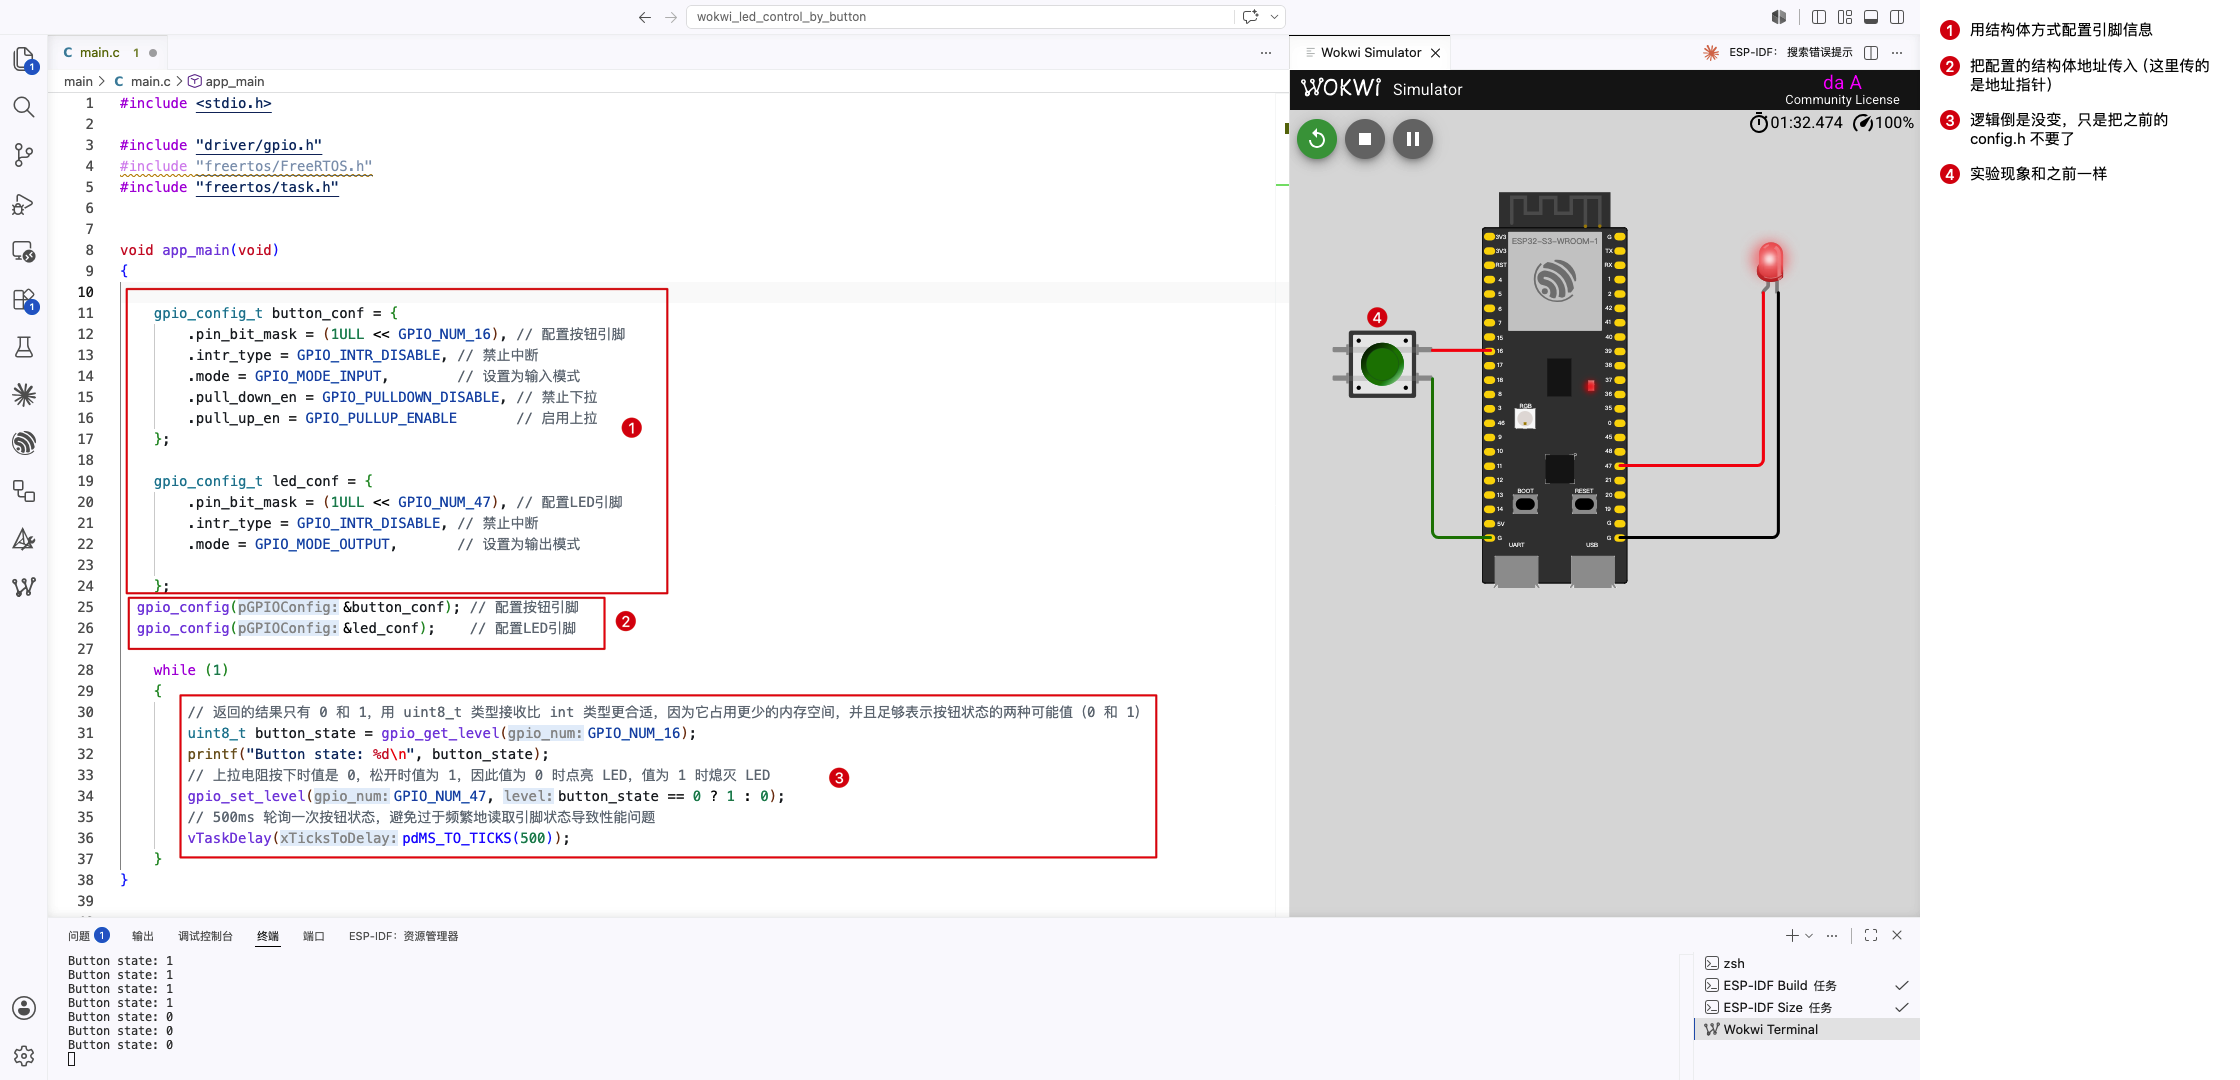Viewport: 2240px width, 1080px height.
Task: Open the Wokwi sidebar icon
Action: (24, 587)
